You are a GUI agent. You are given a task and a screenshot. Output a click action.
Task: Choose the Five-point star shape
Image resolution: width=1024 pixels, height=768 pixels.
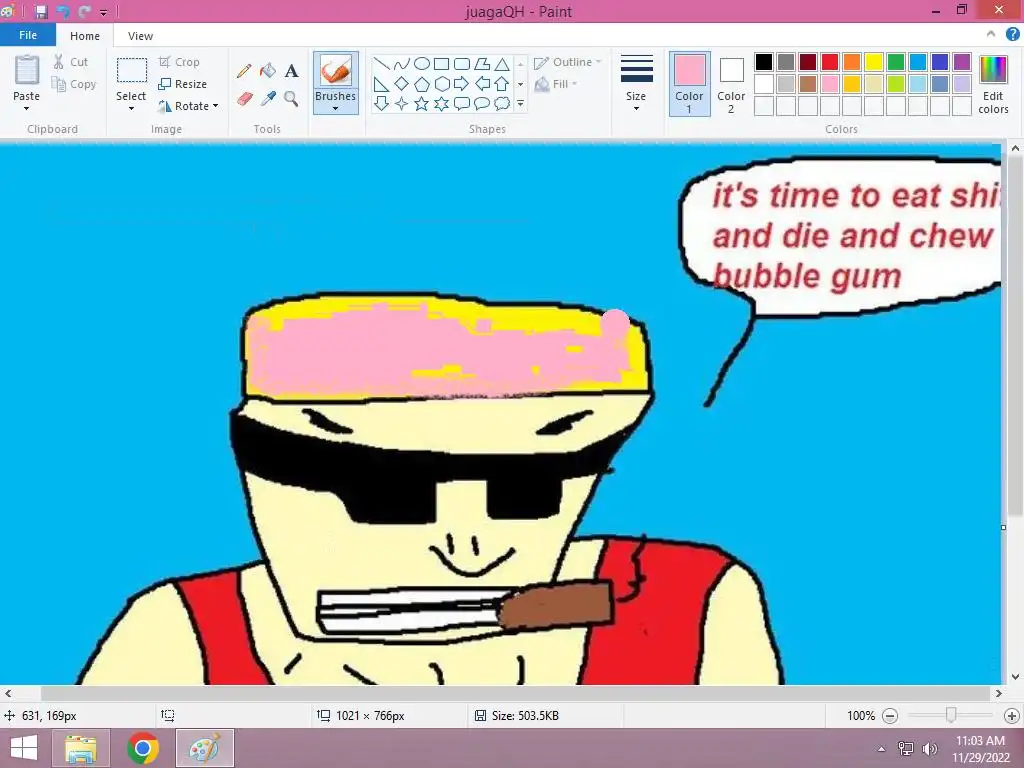point(422,103)
